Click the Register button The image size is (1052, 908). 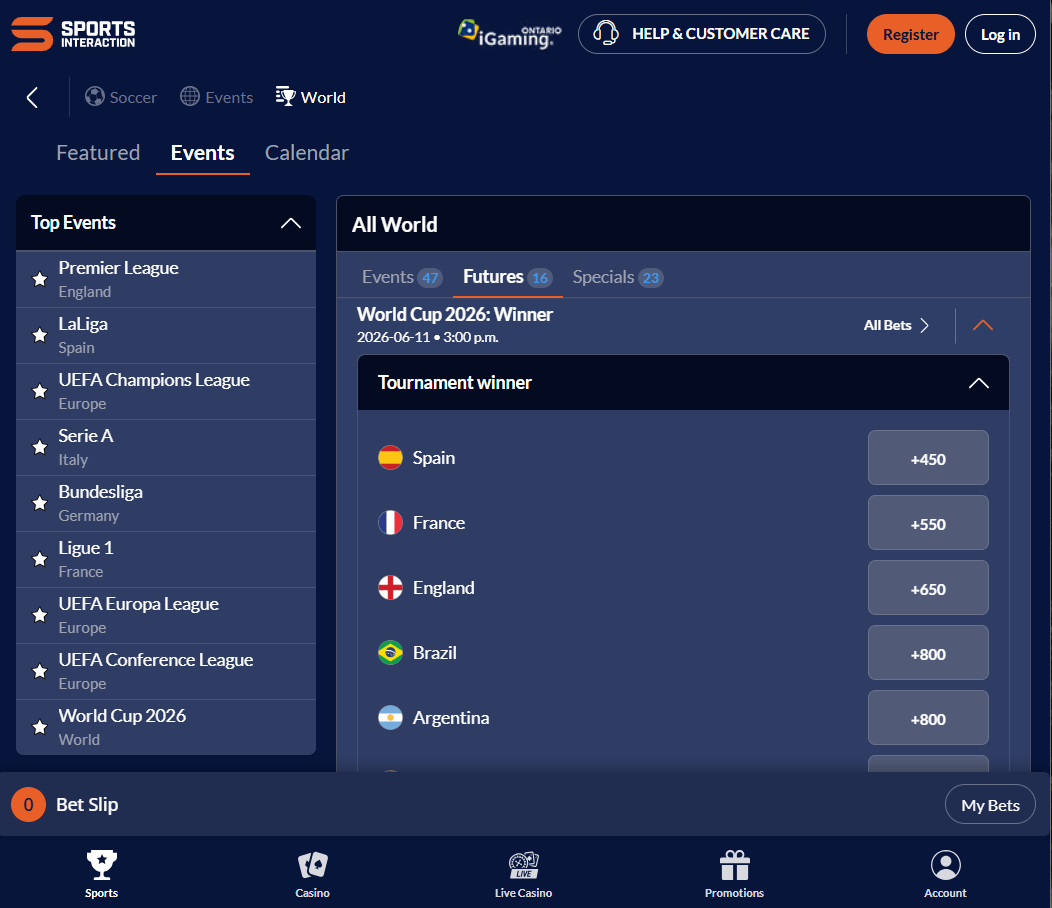coord(910,33)
